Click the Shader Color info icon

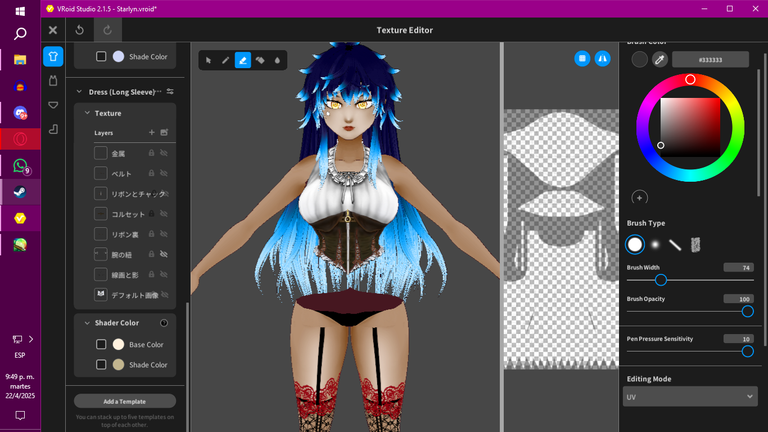pyautogui.click(x=164, y=323)
